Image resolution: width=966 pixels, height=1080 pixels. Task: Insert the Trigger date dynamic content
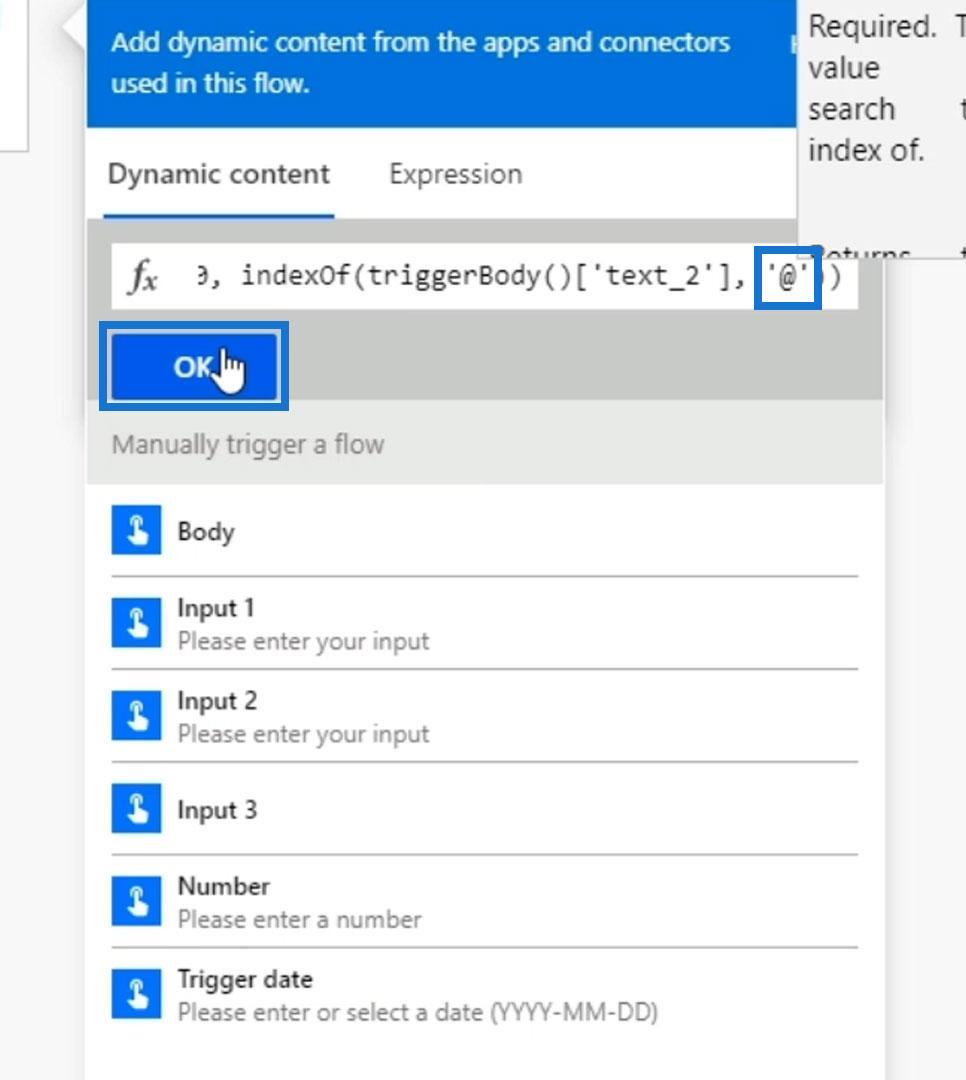point(484,995)
